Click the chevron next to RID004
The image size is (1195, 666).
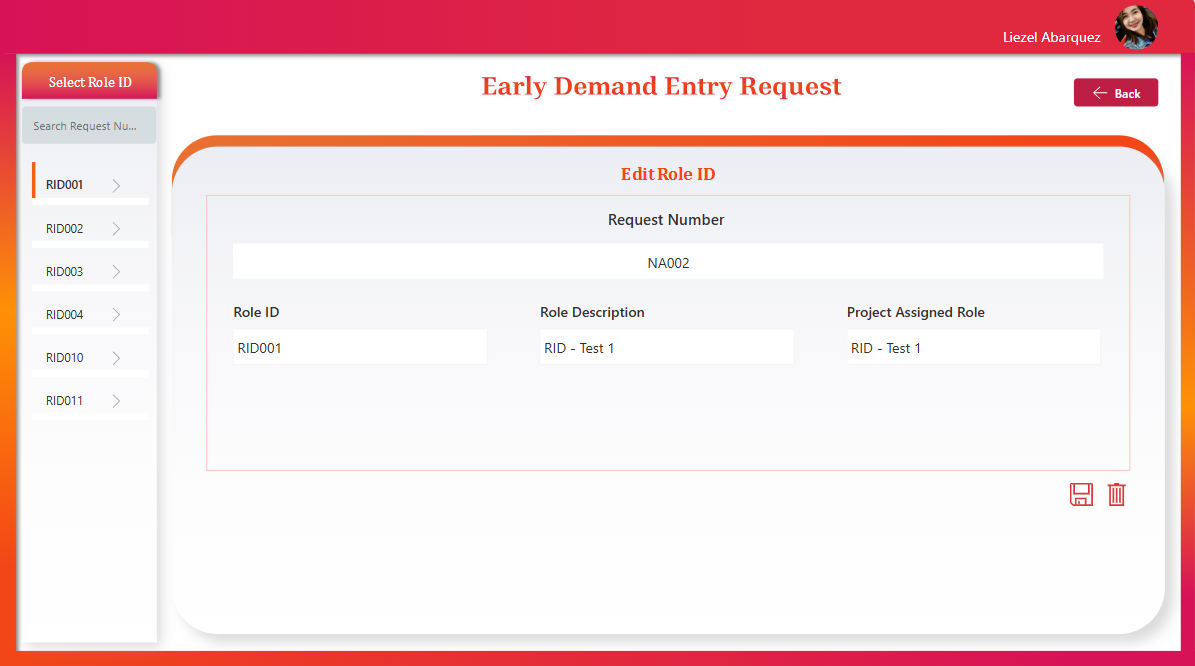[116, 315]
